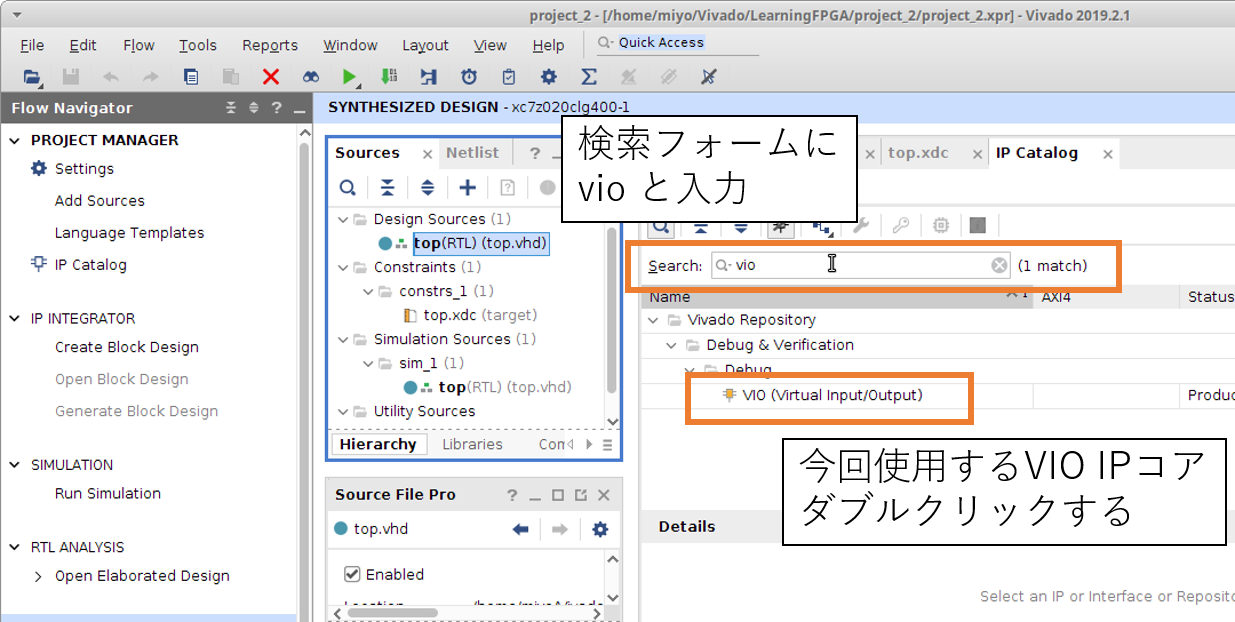Click the red X delete icon in toolbar
This screenshot has height=622, width=1235.
pyautogui.click(x=270, y=77)
